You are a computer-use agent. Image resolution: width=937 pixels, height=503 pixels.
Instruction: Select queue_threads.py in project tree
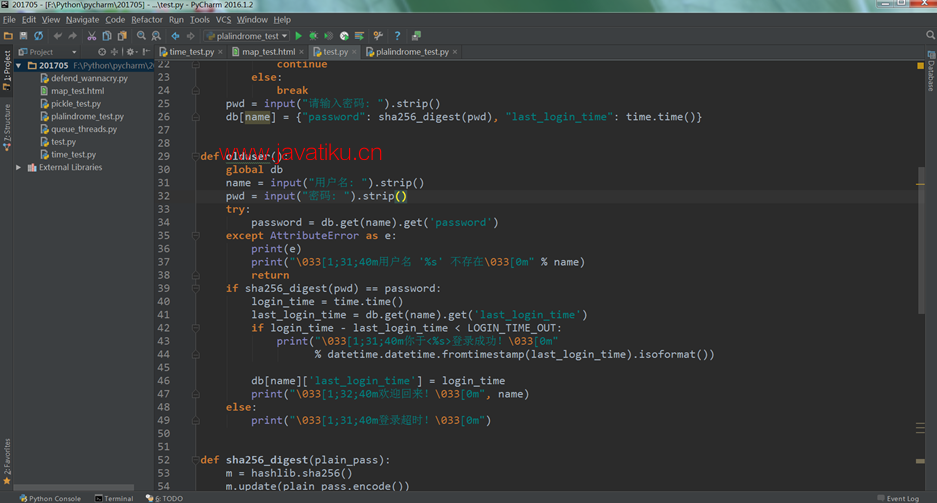(84, 129)
